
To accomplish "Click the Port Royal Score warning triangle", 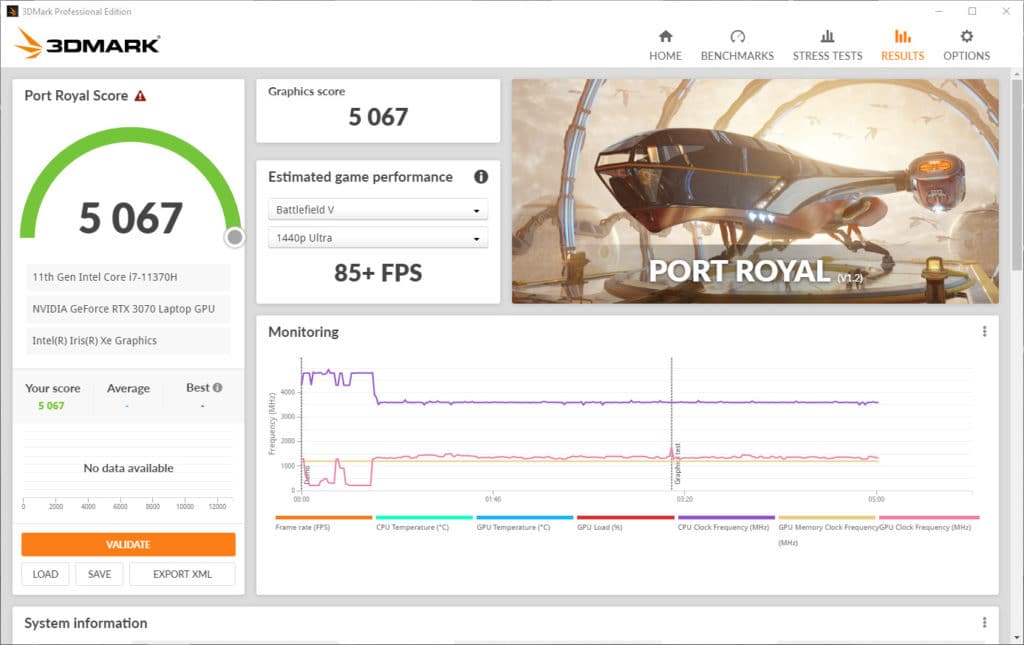I will click(140, 96).
